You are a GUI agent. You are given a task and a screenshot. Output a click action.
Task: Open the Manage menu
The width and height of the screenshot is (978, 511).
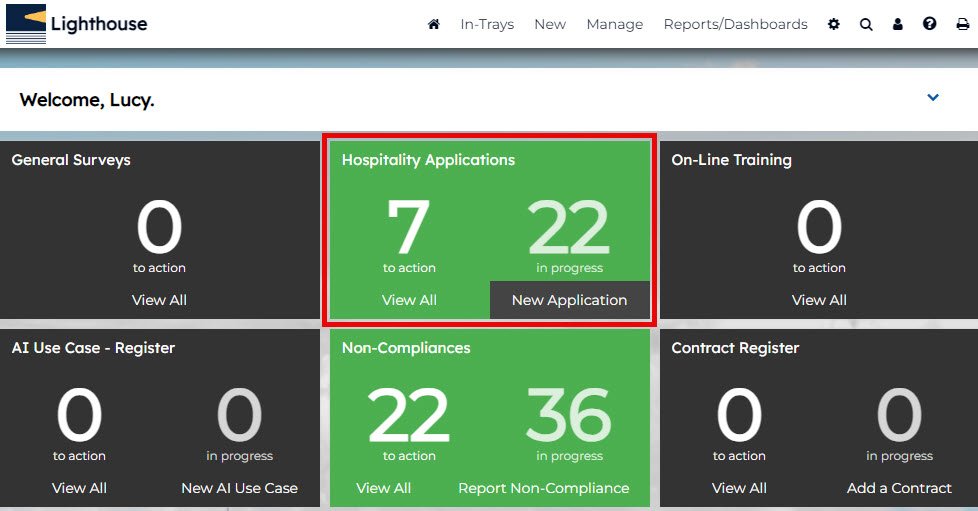coord(614,24)
